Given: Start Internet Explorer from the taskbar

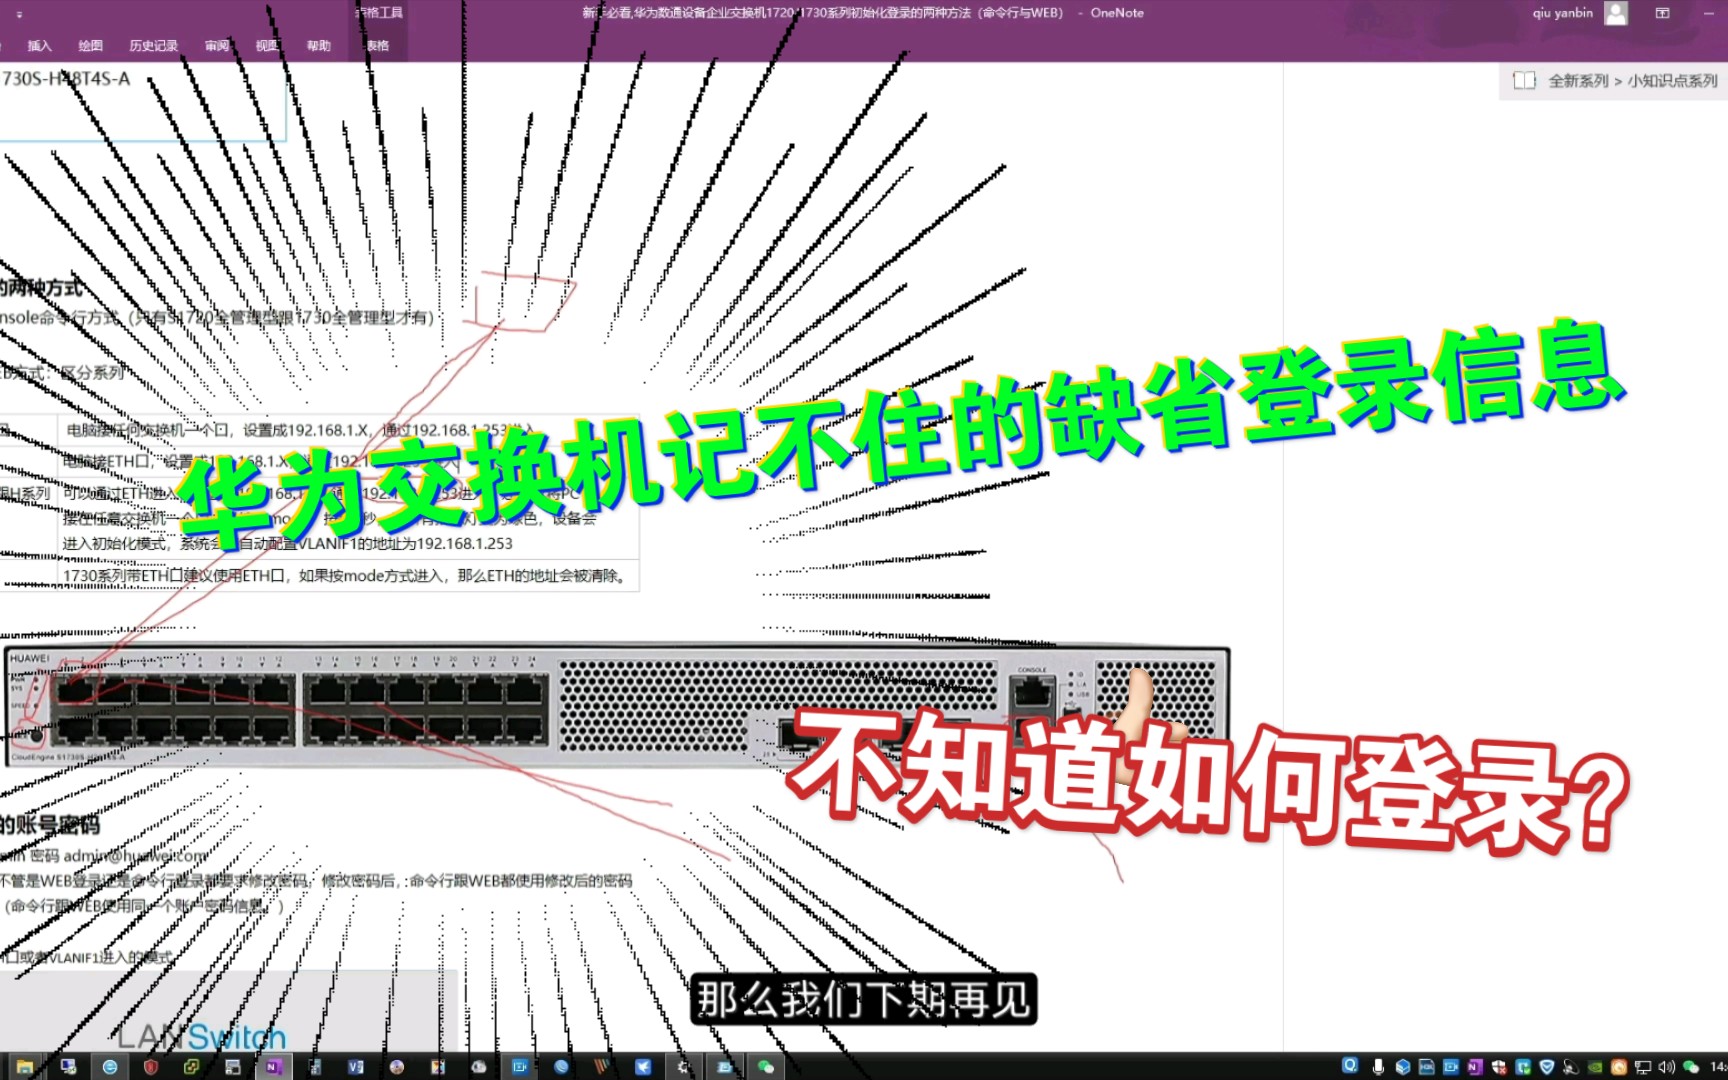Looking at the screenshot, I should 110,1067.
